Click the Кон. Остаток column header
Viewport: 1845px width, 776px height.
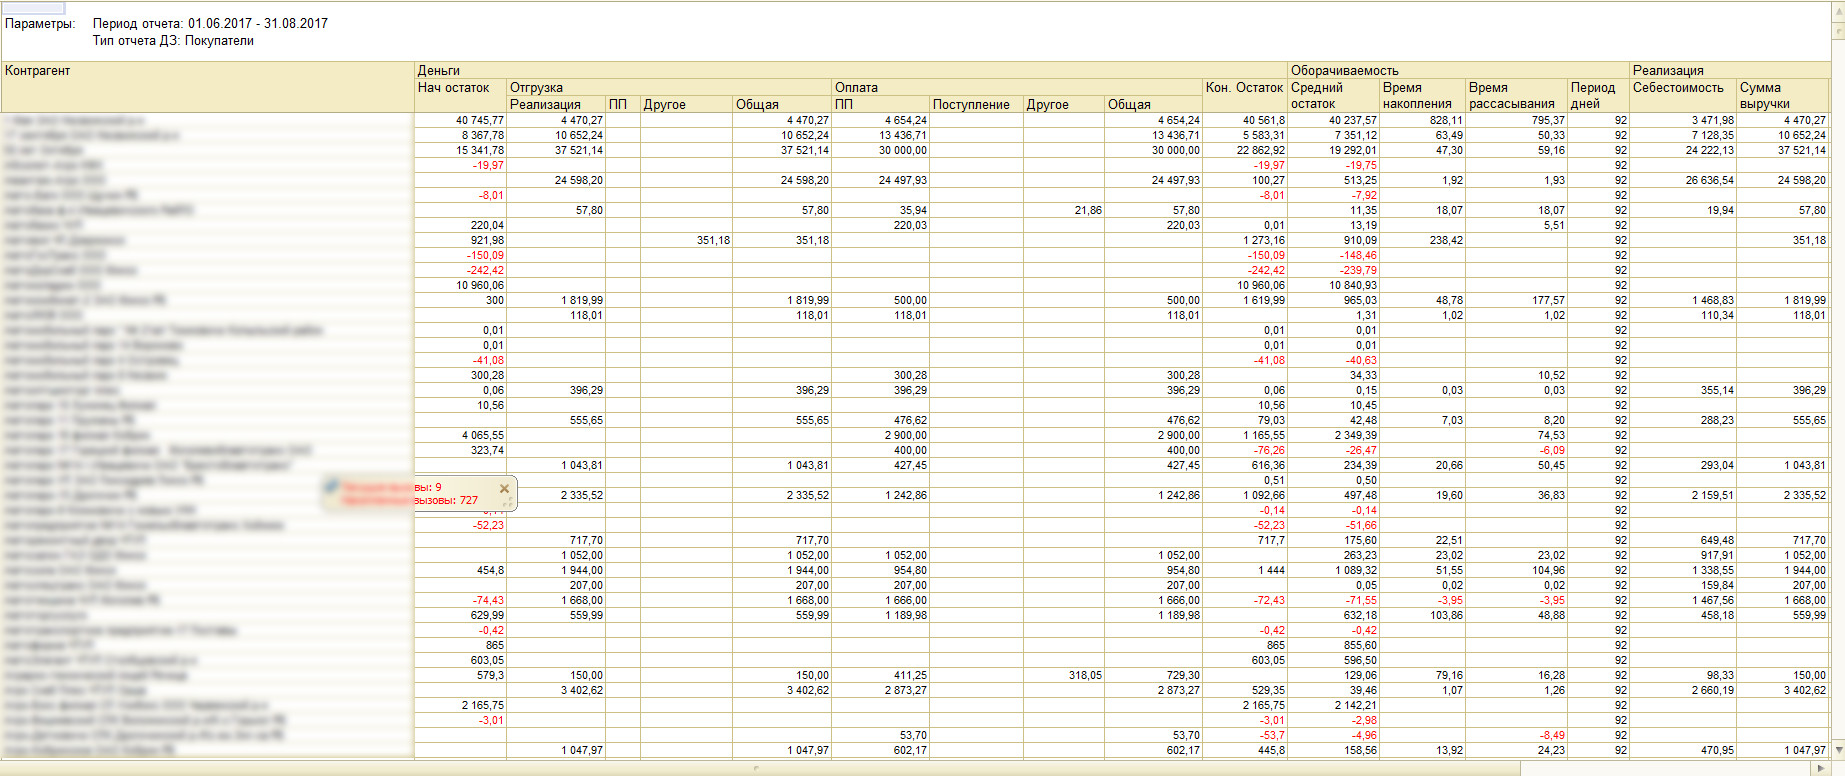click(1244, 88)
